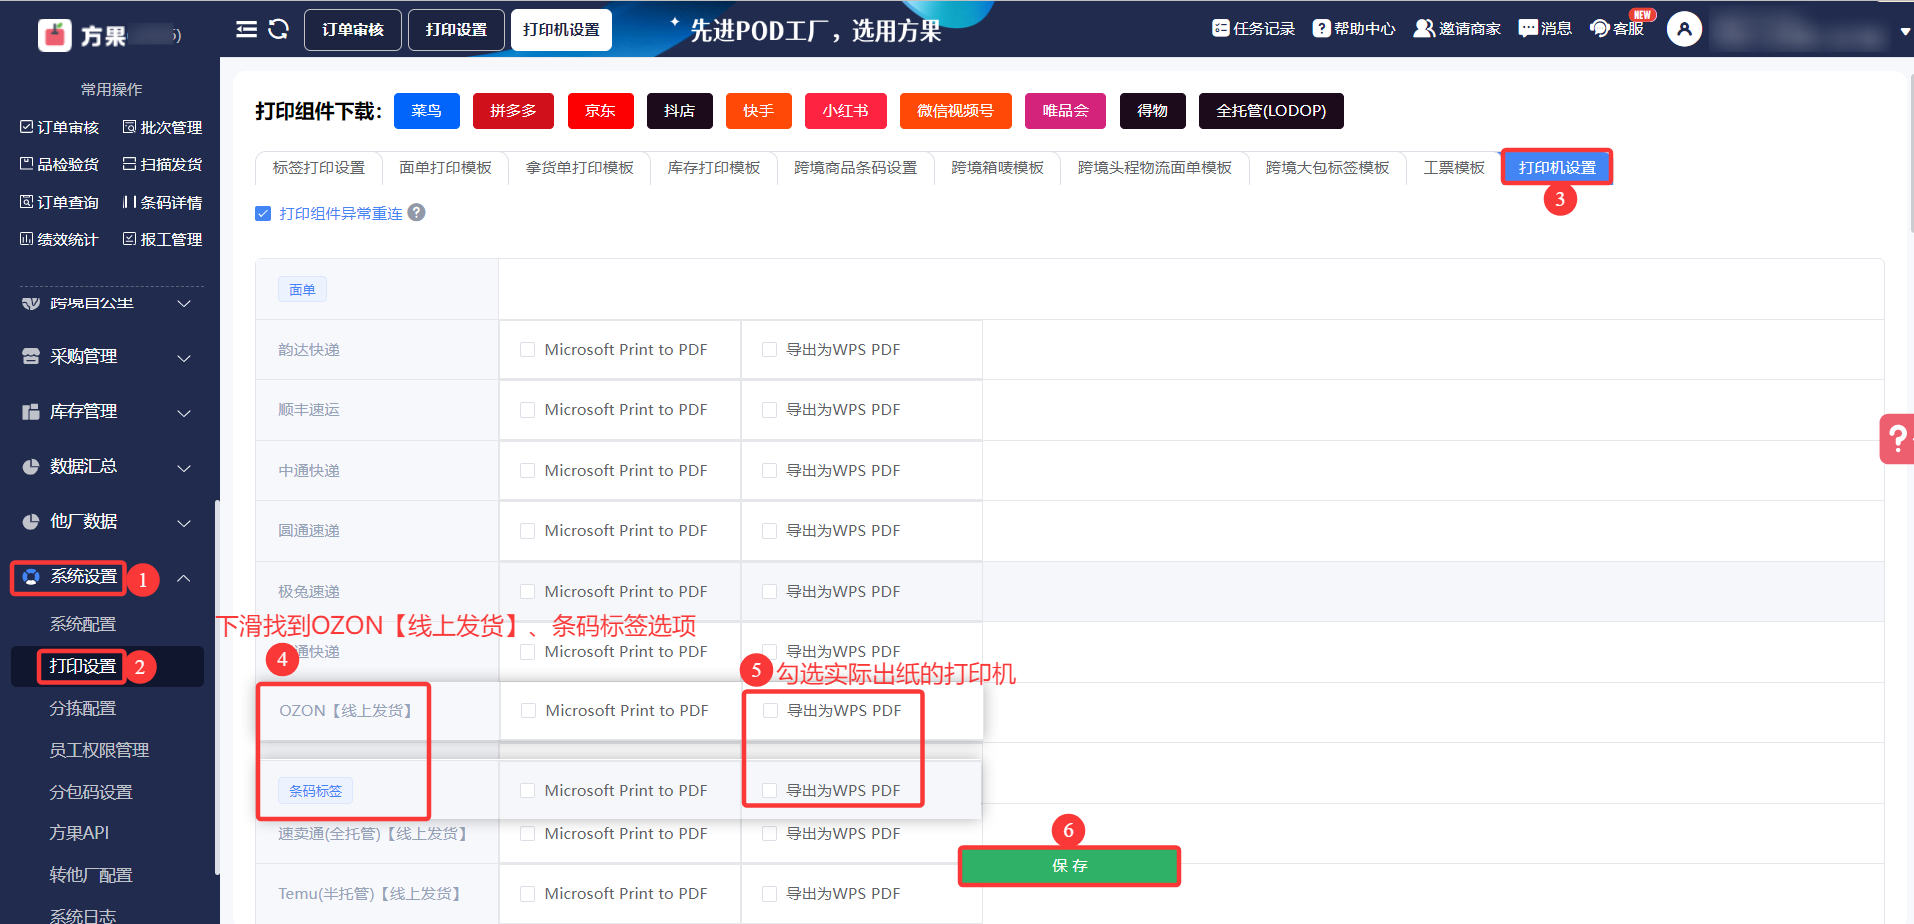Check Microsoft Print to PDF for 顺丰速运
Image resolution: width=1914 pixels, height=924 pixels.
point(527,410)
